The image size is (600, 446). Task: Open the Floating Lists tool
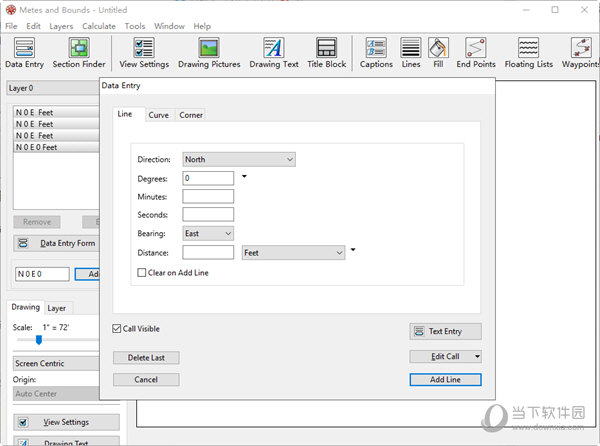click(x=528, y=53)
